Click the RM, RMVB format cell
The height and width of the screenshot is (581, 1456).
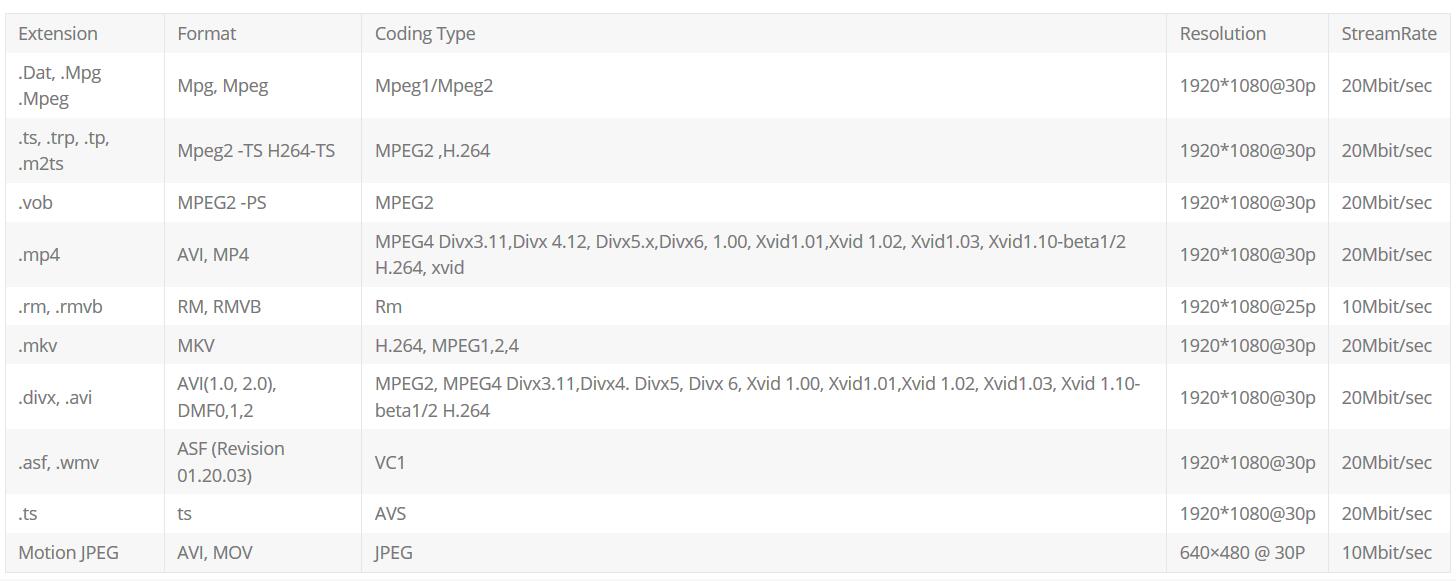tap(219, 306)
